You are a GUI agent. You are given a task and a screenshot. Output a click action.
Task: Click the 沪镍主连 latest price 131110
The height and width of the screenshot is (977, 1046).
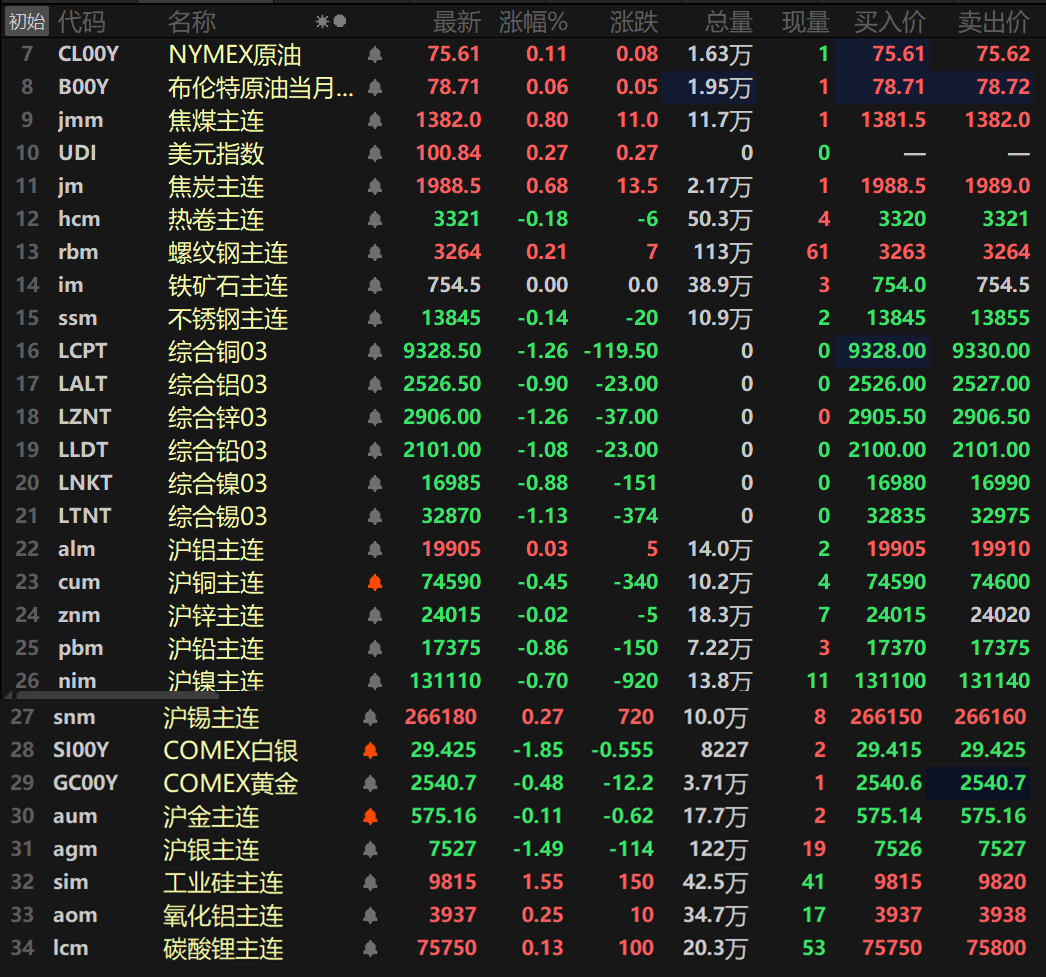(445, 681)
